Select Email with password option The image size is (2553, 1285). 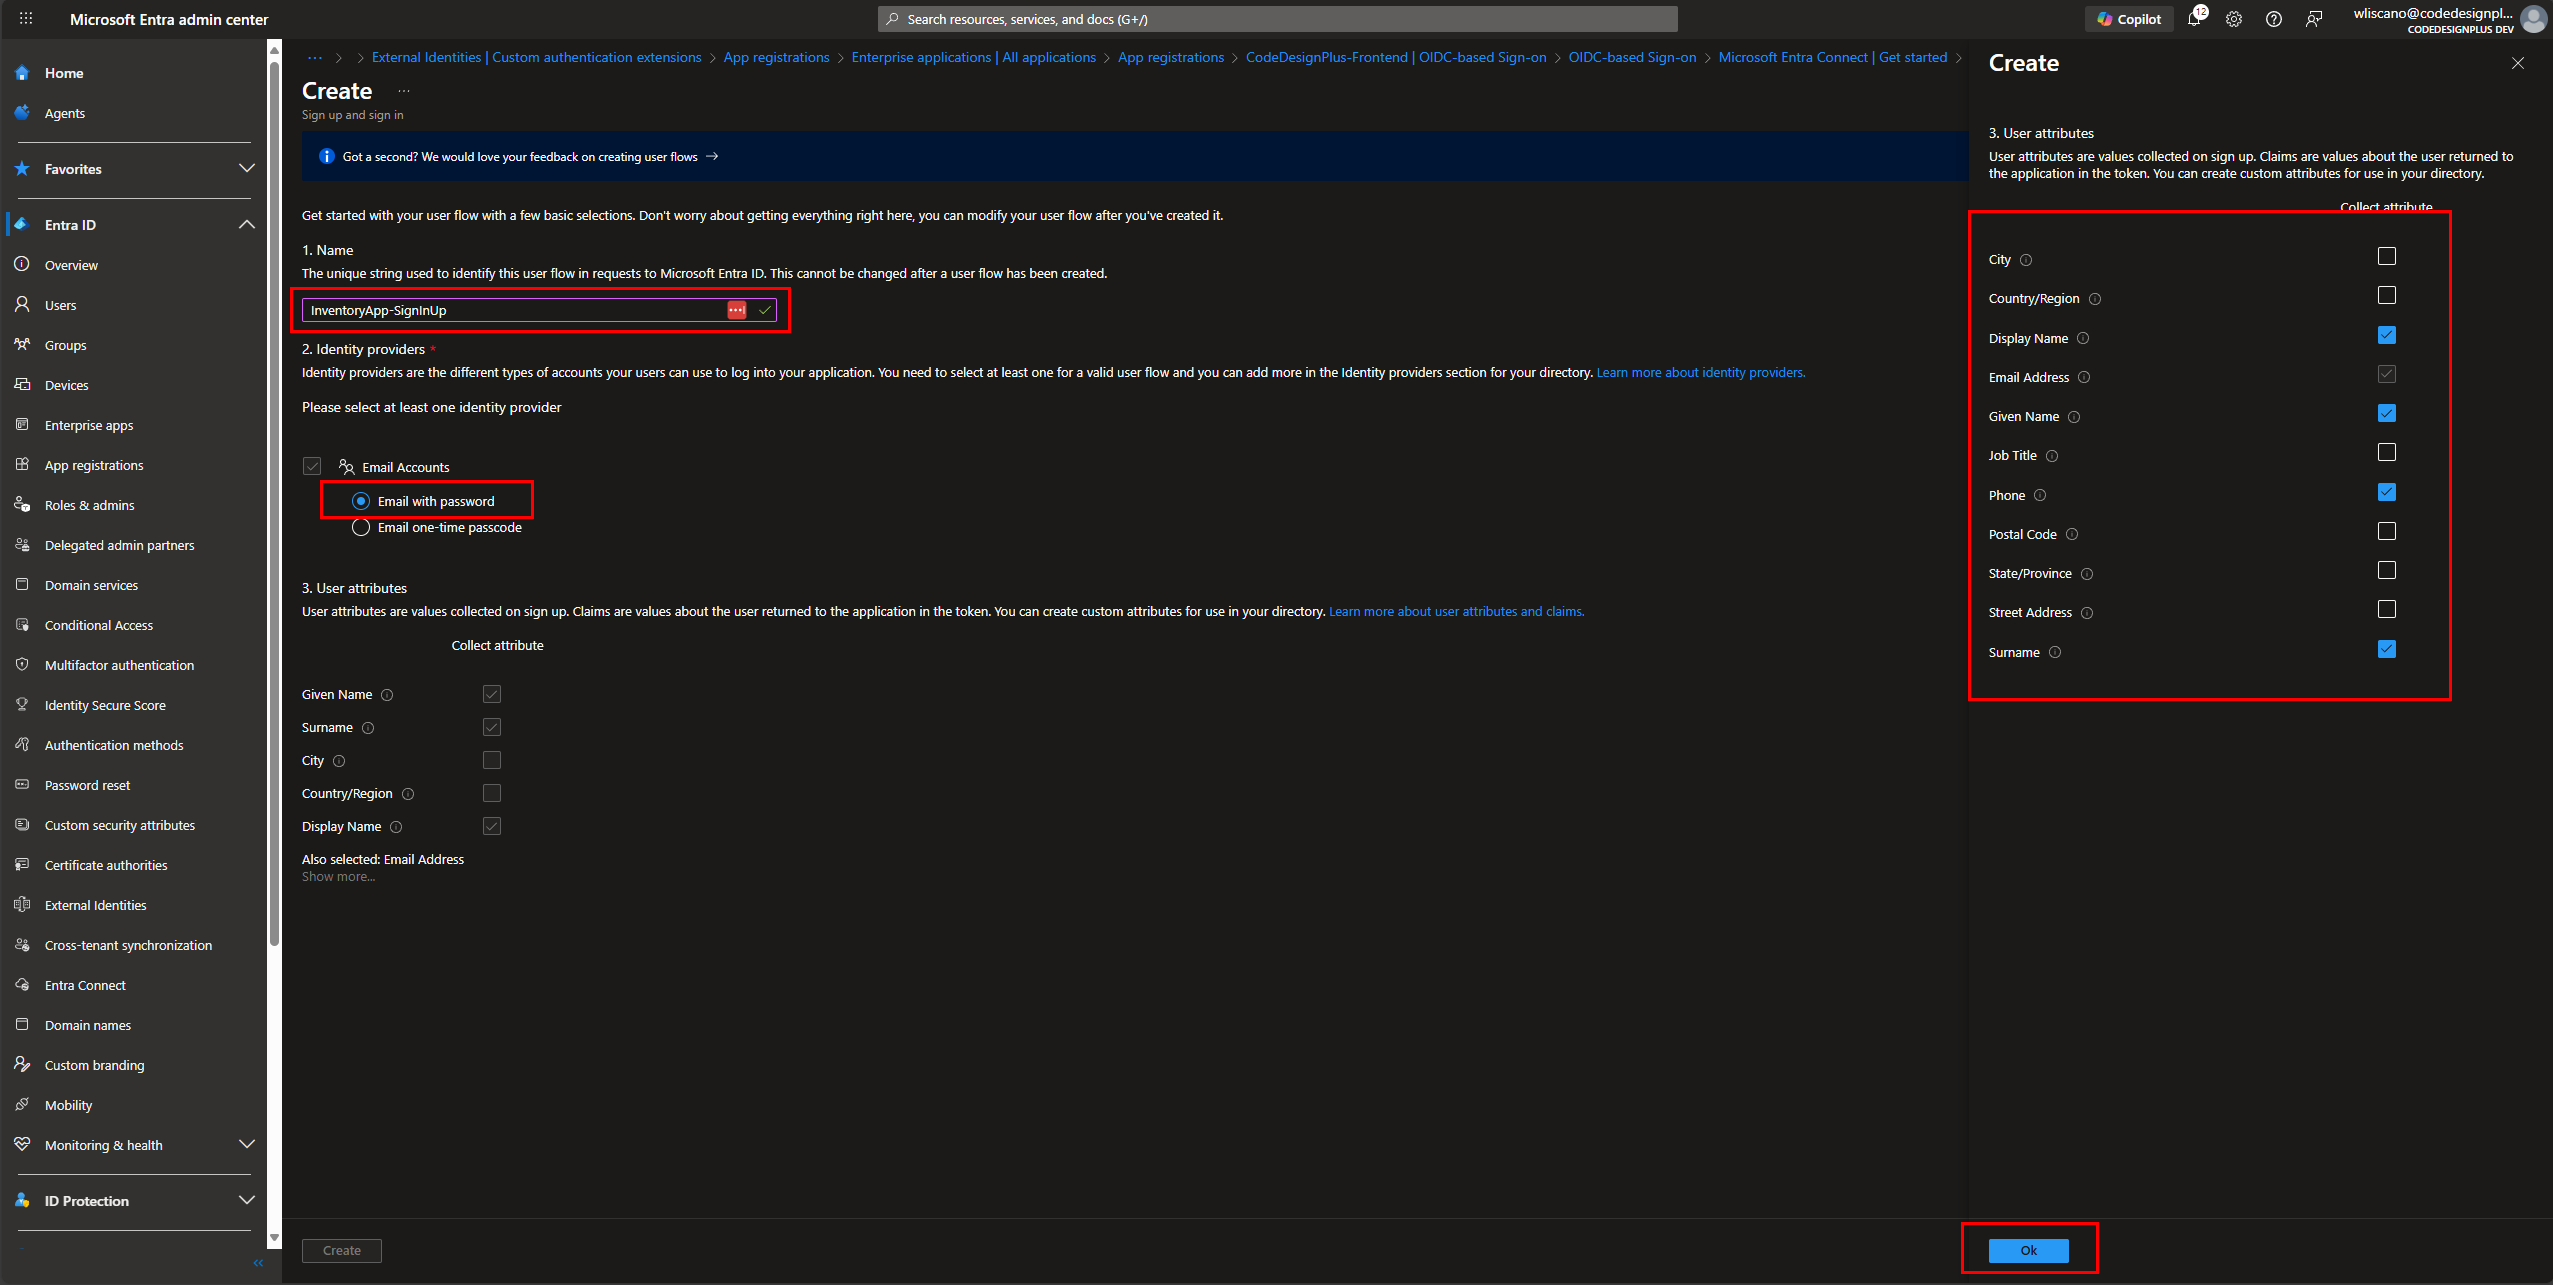(361, 501)
